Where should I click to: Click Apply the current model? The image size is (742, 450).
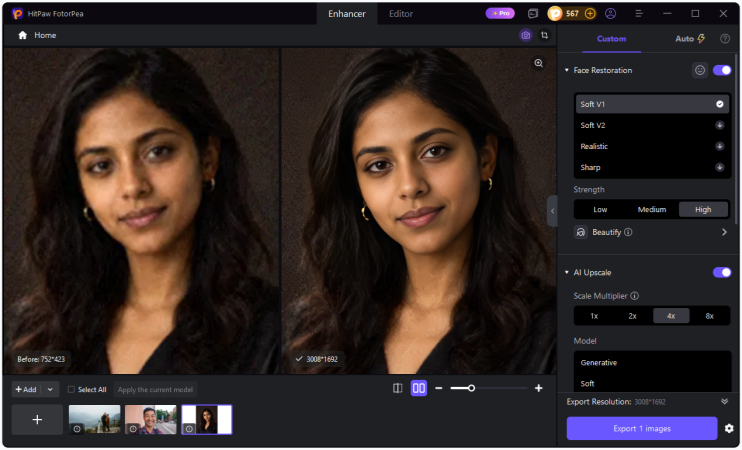pyautogui.click(x=155, y=389)
